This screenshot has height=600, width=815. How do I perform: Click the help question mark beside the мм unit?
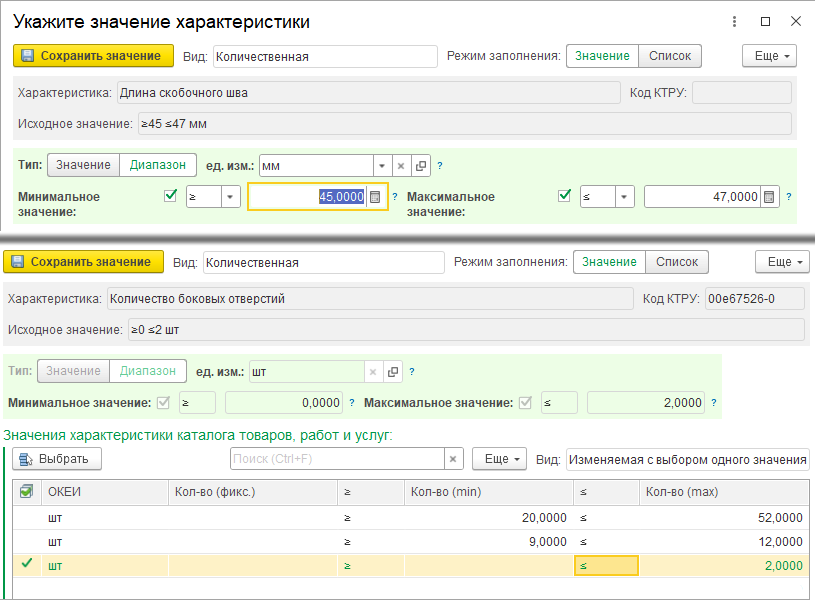(x=440, y=166)
